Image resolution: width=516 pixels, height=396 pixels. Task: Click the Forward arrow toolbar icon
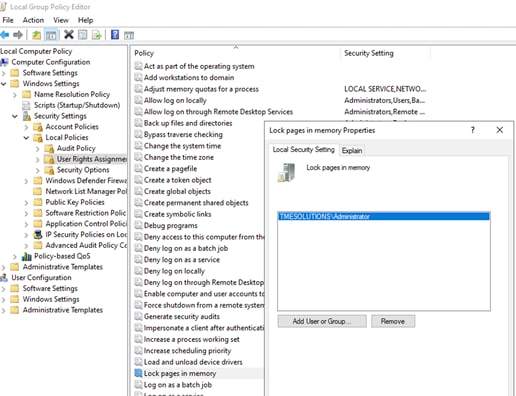pyautogui.click(x=18, y=35)
